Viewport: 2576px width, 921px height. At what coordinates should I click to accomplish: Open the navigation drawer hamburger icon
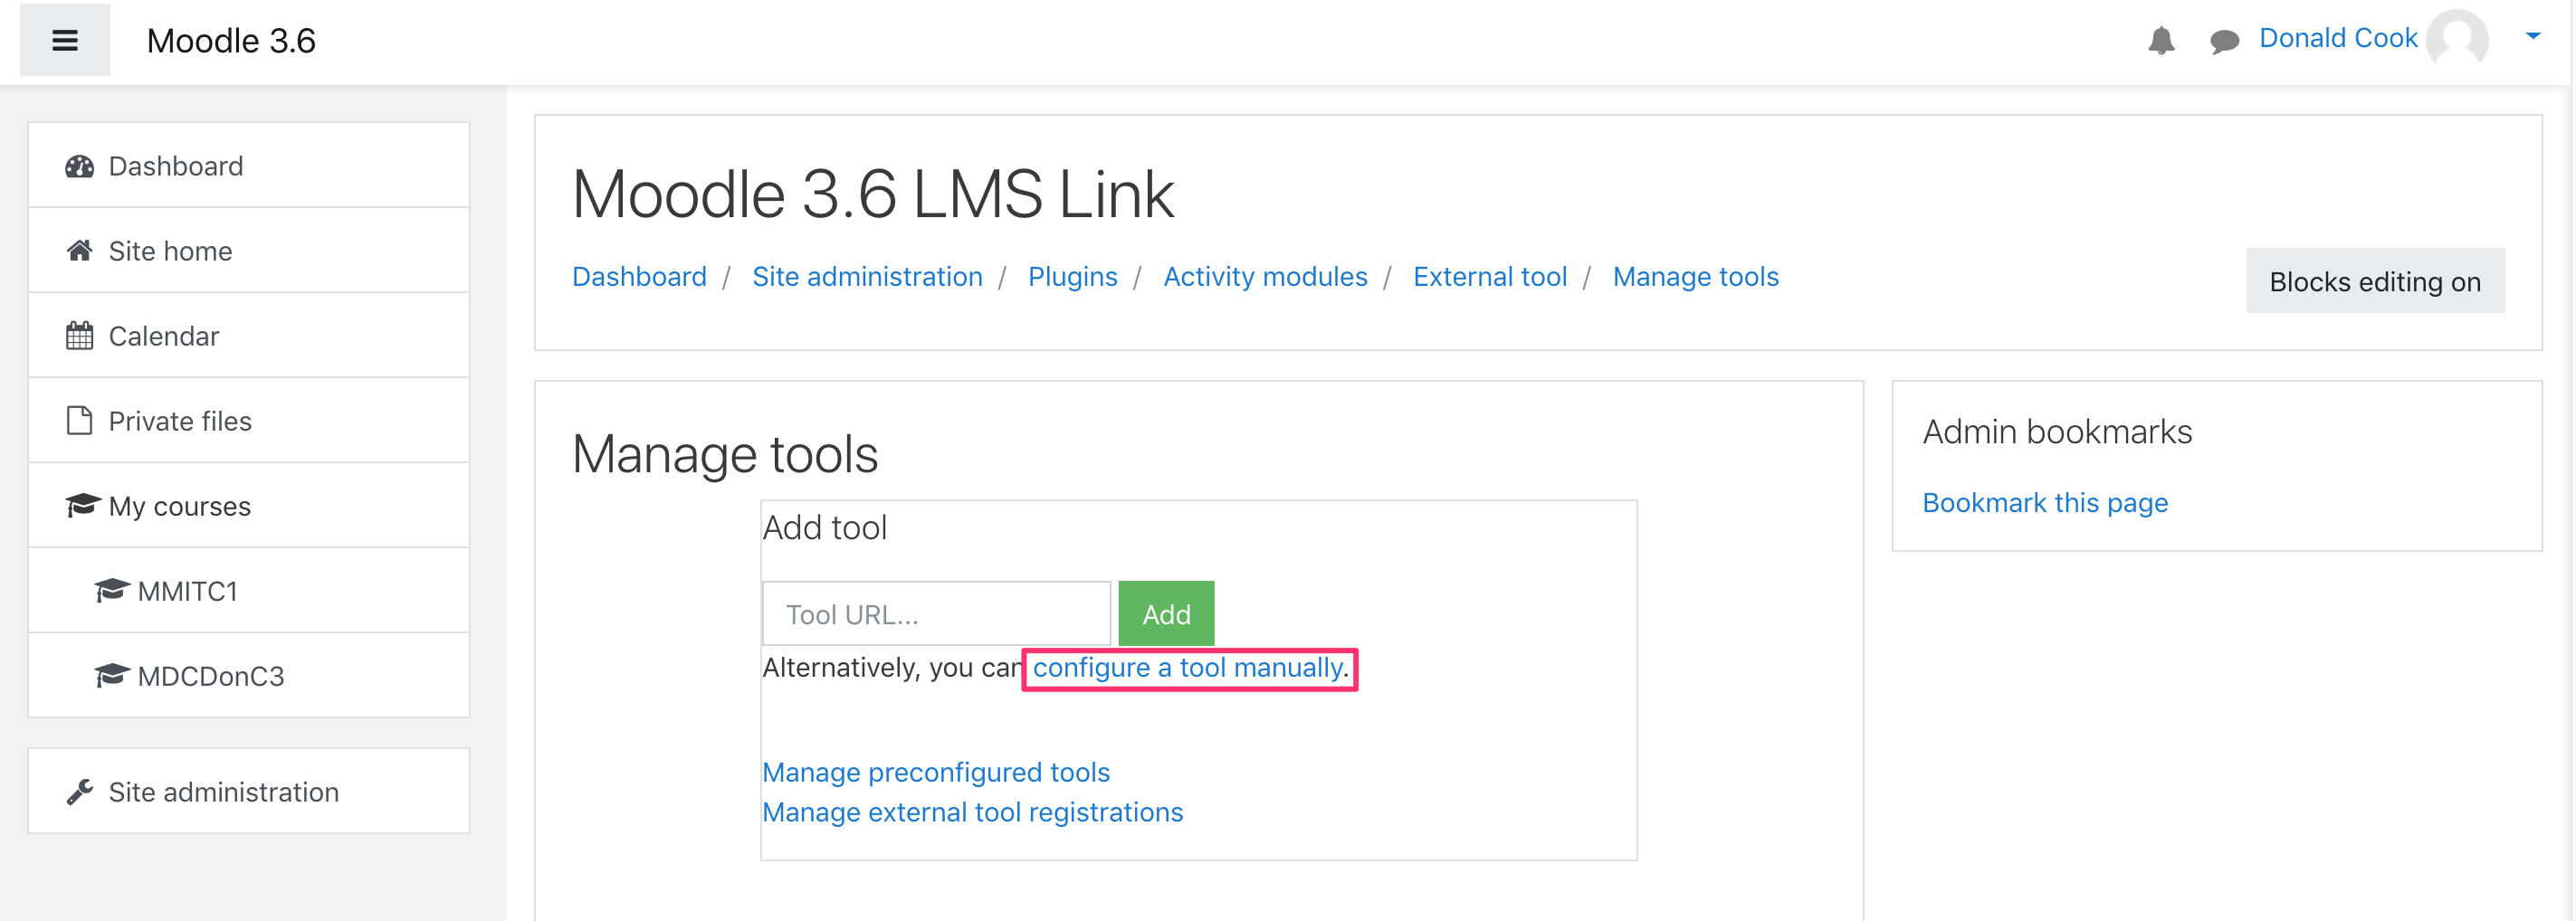pyautogui.click(x=64, y=40)
